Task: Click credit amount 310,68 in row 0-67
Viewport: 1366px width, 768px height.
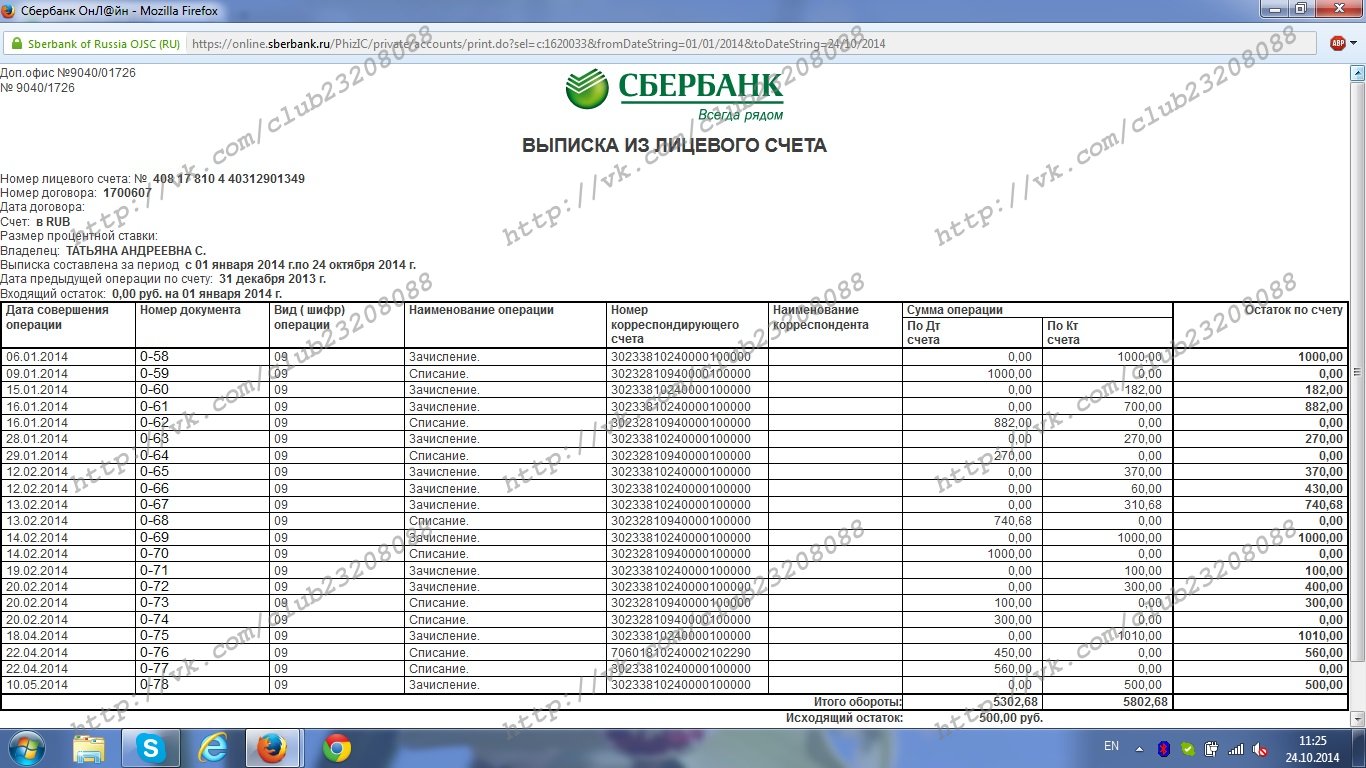Action: (x=1143, y=505)
